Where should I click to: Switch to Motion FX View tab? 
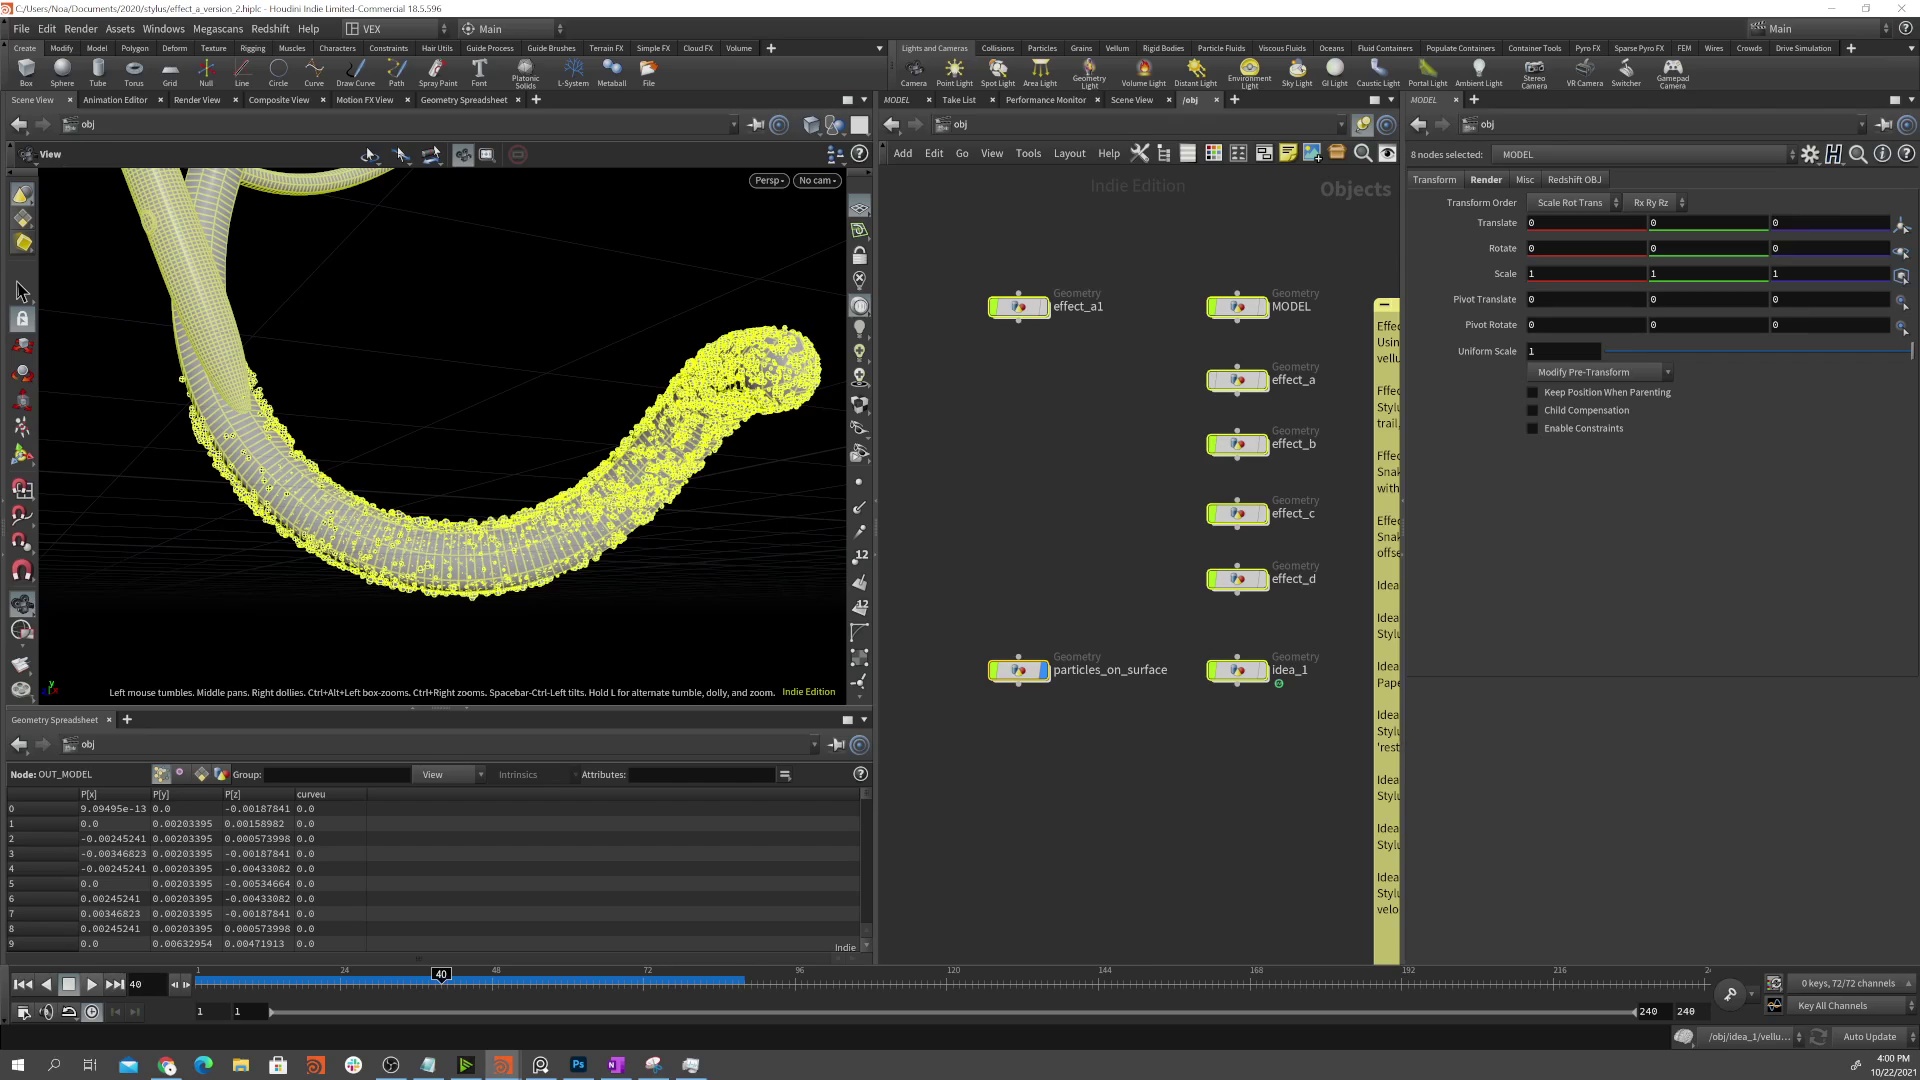click(364, 100)
